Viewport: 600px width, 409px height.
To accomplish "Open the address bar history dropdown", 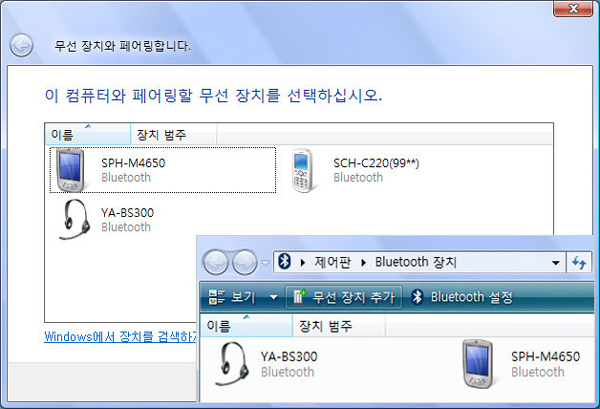I will point(556,263).
